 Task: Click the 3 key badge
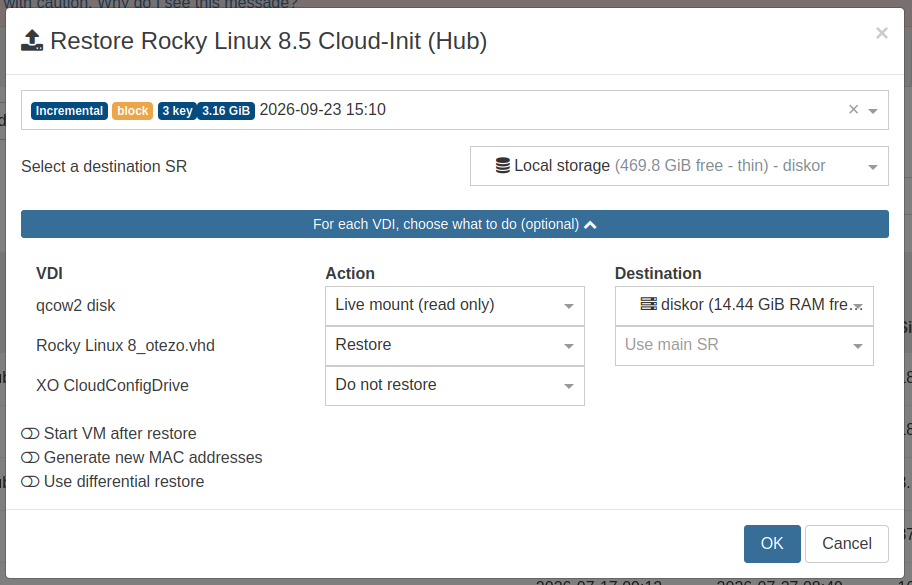177,110
